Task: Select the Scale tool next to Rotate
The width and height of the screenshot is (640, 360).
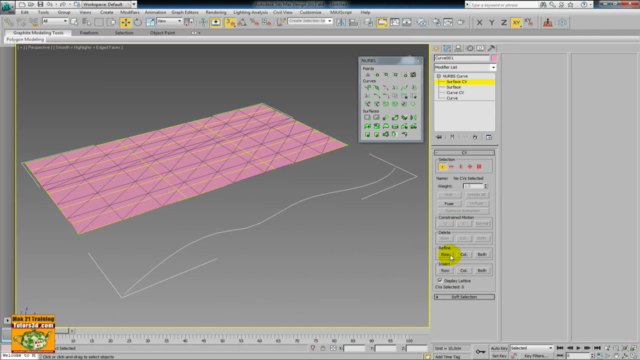Action: tap(150, 22)
